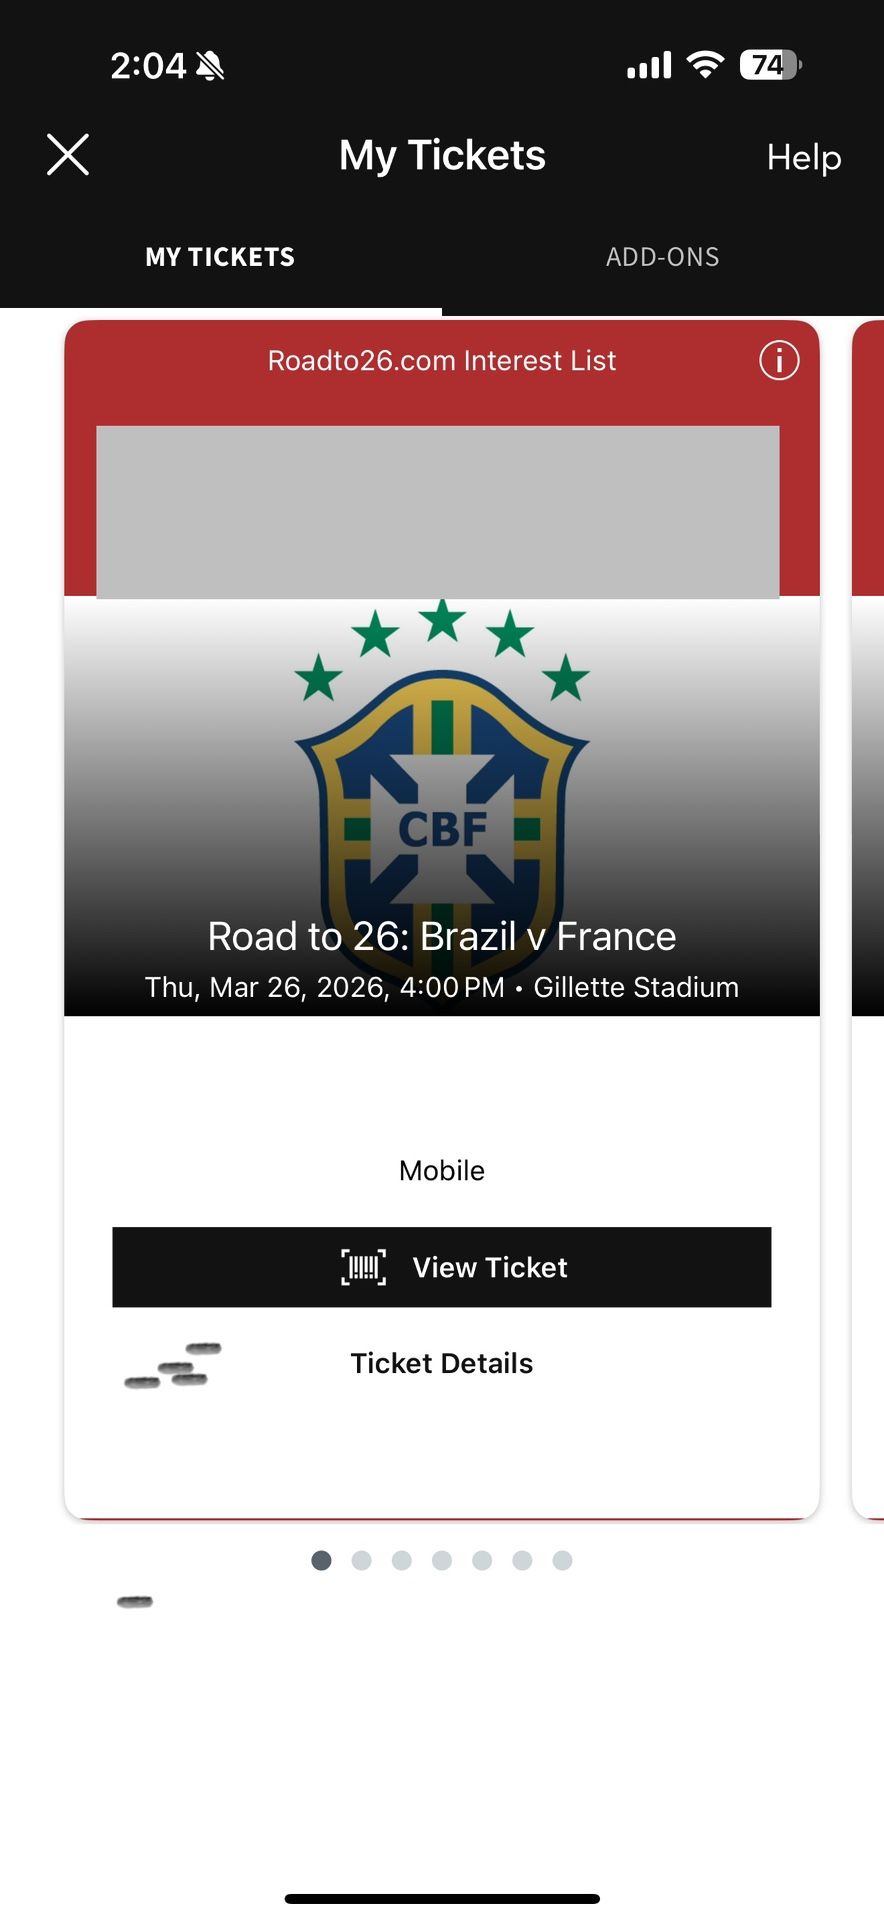Viewport: 884px width, 1920px height.
Task: Tap the cellular signal bars icon
Action: pyautogui.click(x=648, y=64)
